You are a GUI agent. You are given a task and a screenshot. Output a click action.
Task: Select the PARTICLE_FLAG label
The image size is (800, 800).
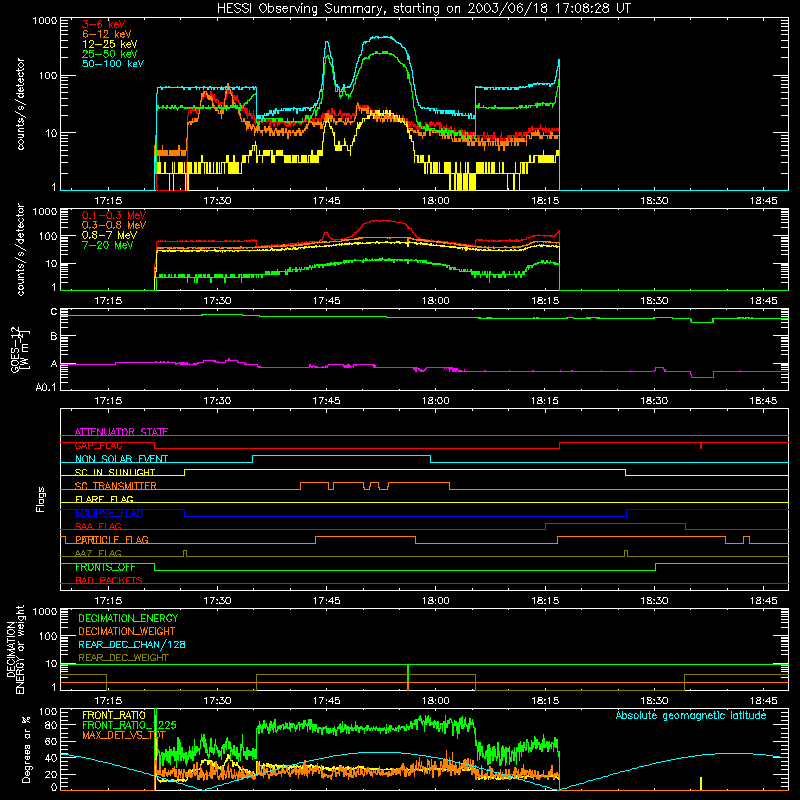(x=112, y=539)
